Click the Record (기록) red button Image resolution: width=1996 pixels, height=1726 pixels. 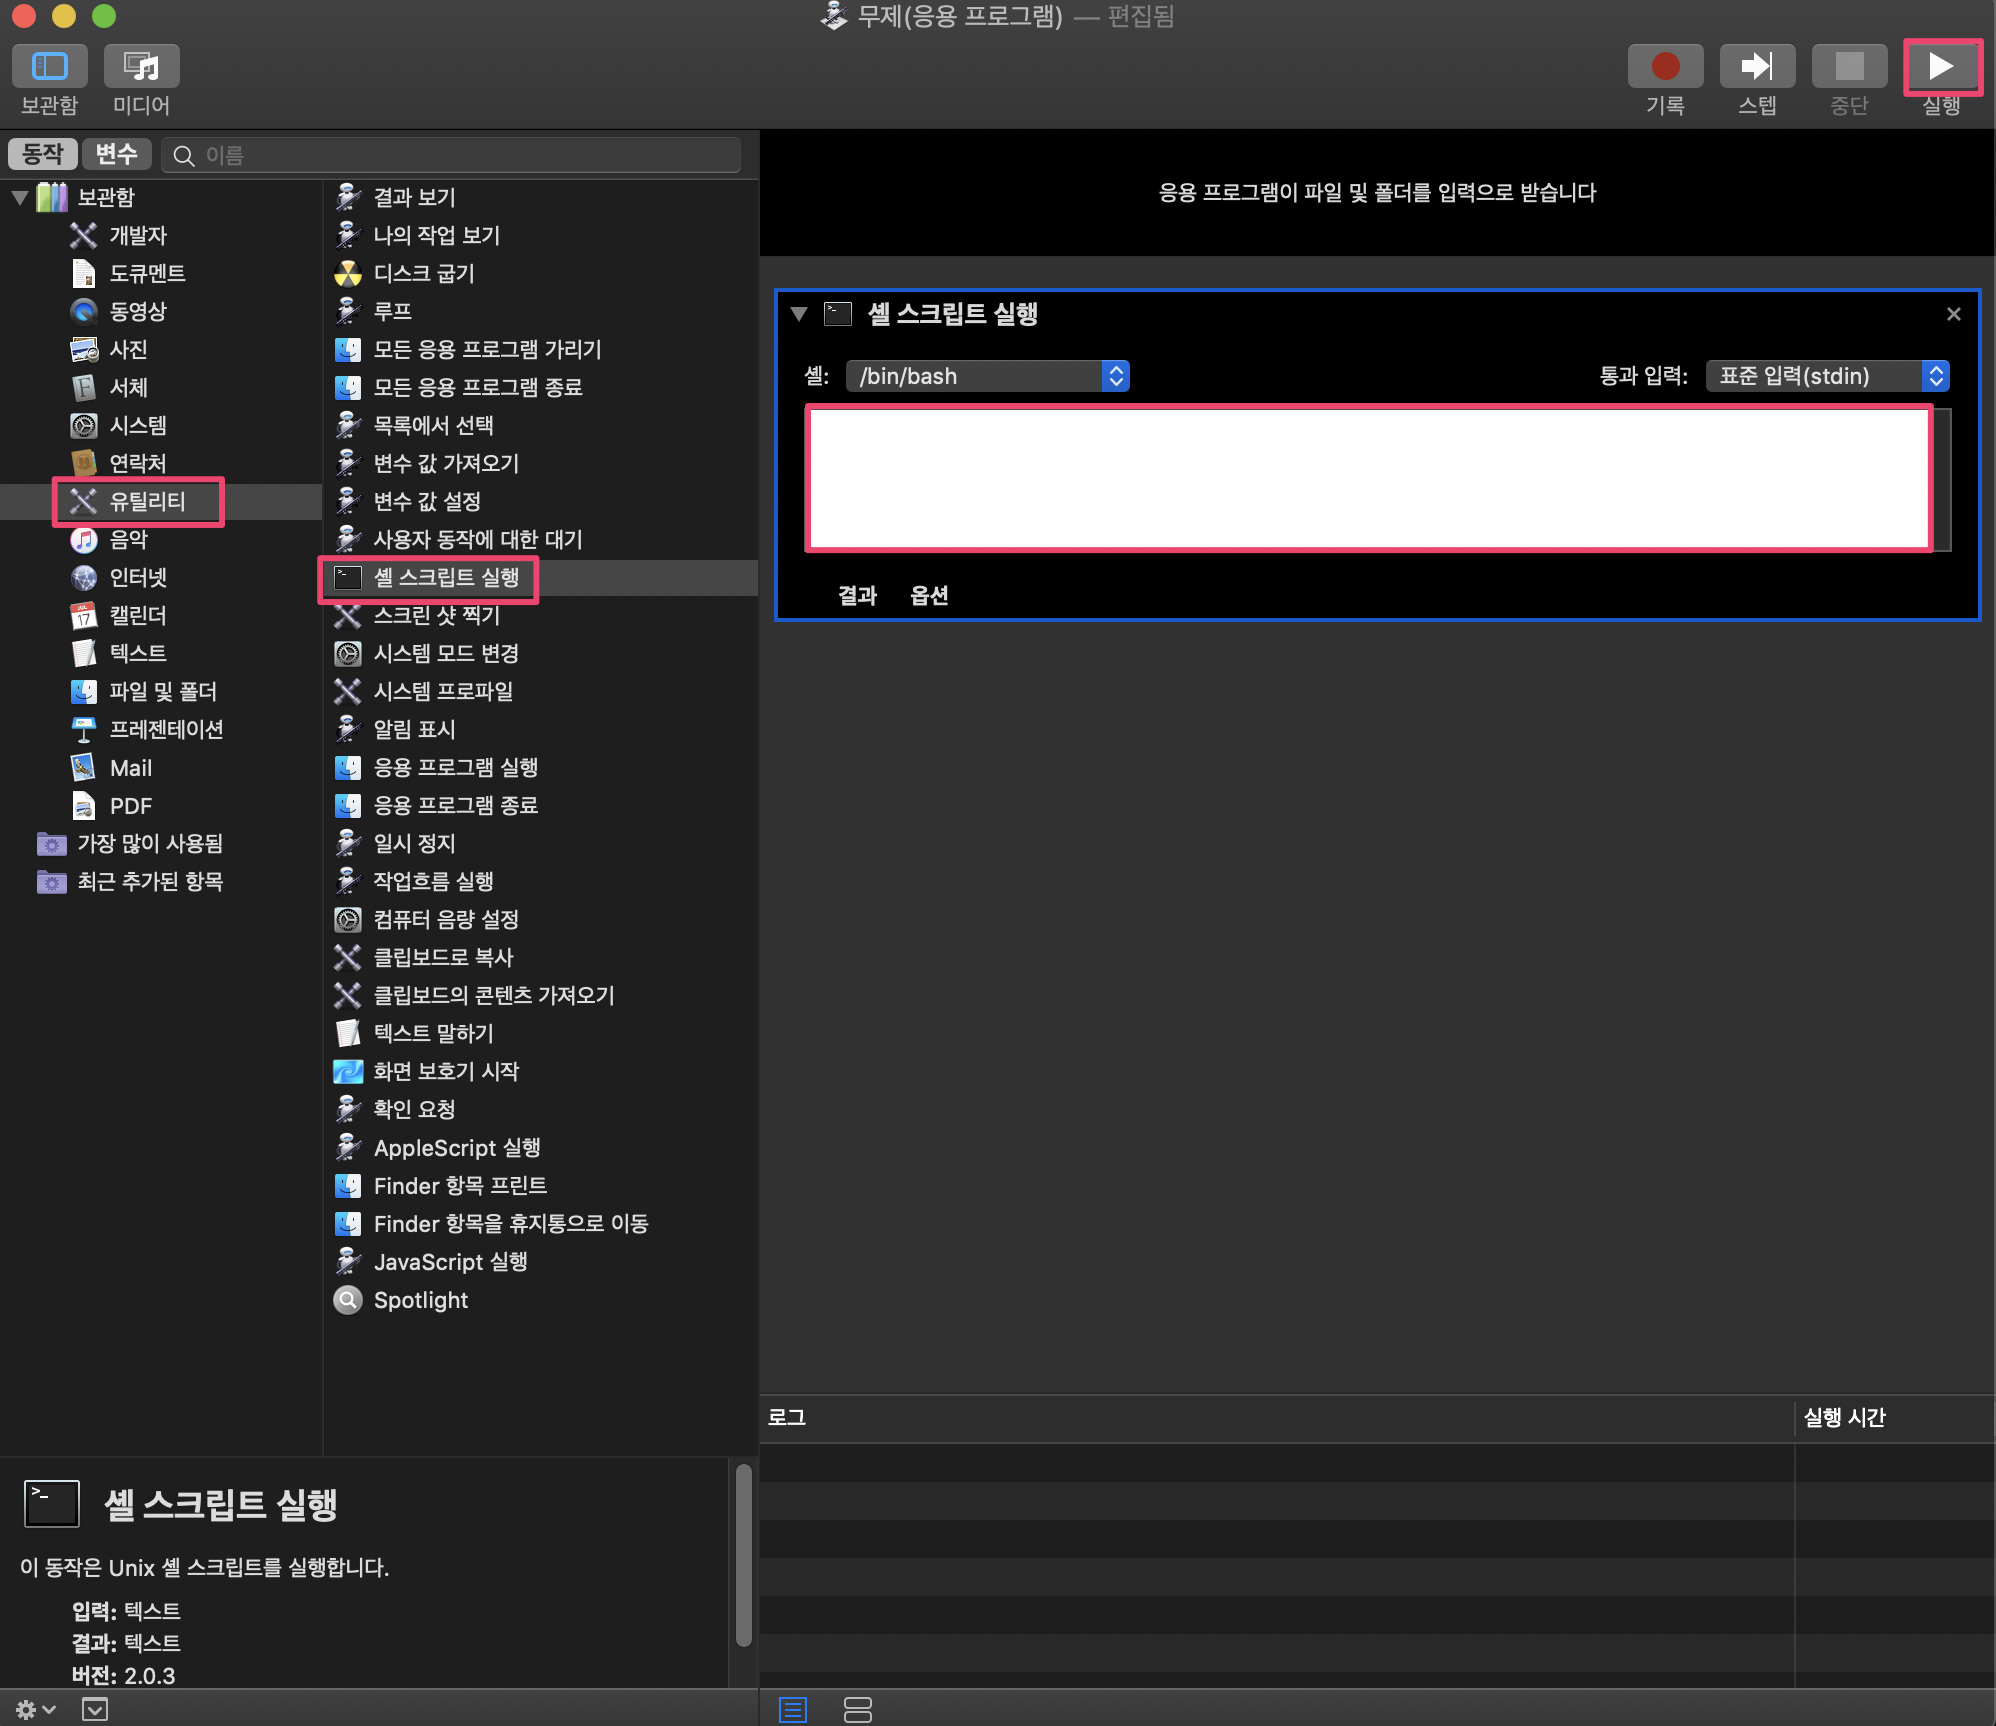click(1665, 67)
